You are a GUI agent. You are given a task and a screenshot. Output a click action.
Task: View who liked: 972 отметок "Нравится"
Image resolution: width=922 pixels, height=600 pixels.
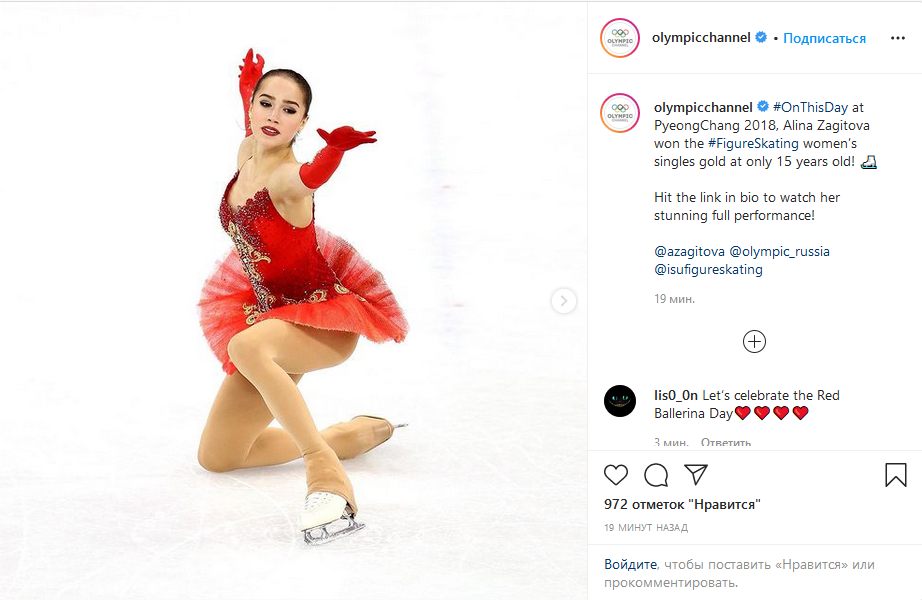click(682, 504)
